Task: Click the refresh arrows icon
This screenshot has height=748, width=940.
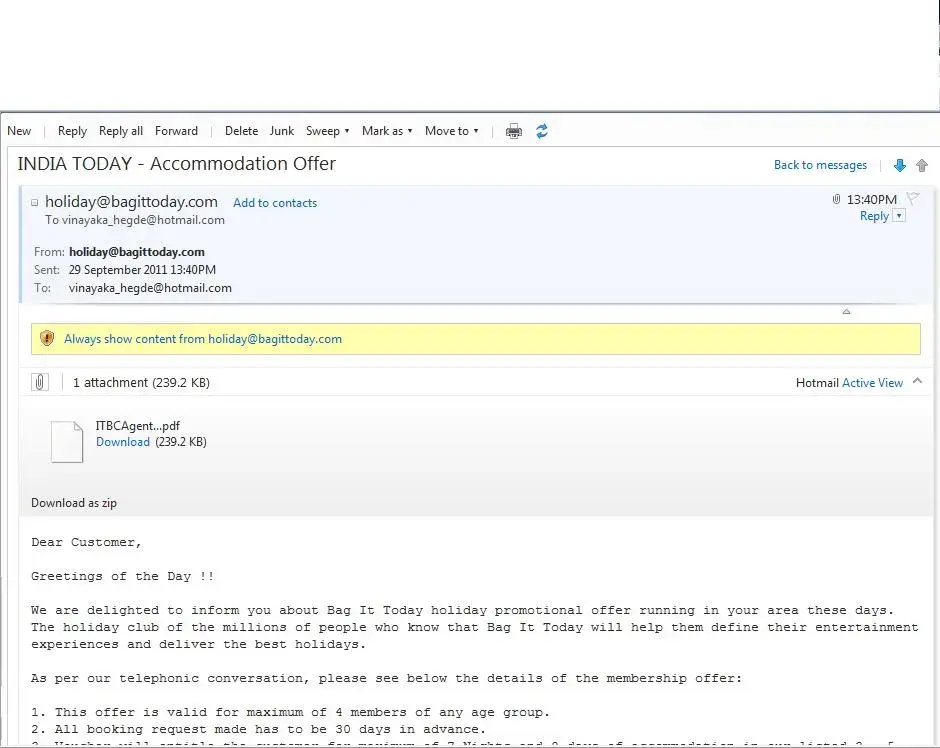Action: point(542,131)
